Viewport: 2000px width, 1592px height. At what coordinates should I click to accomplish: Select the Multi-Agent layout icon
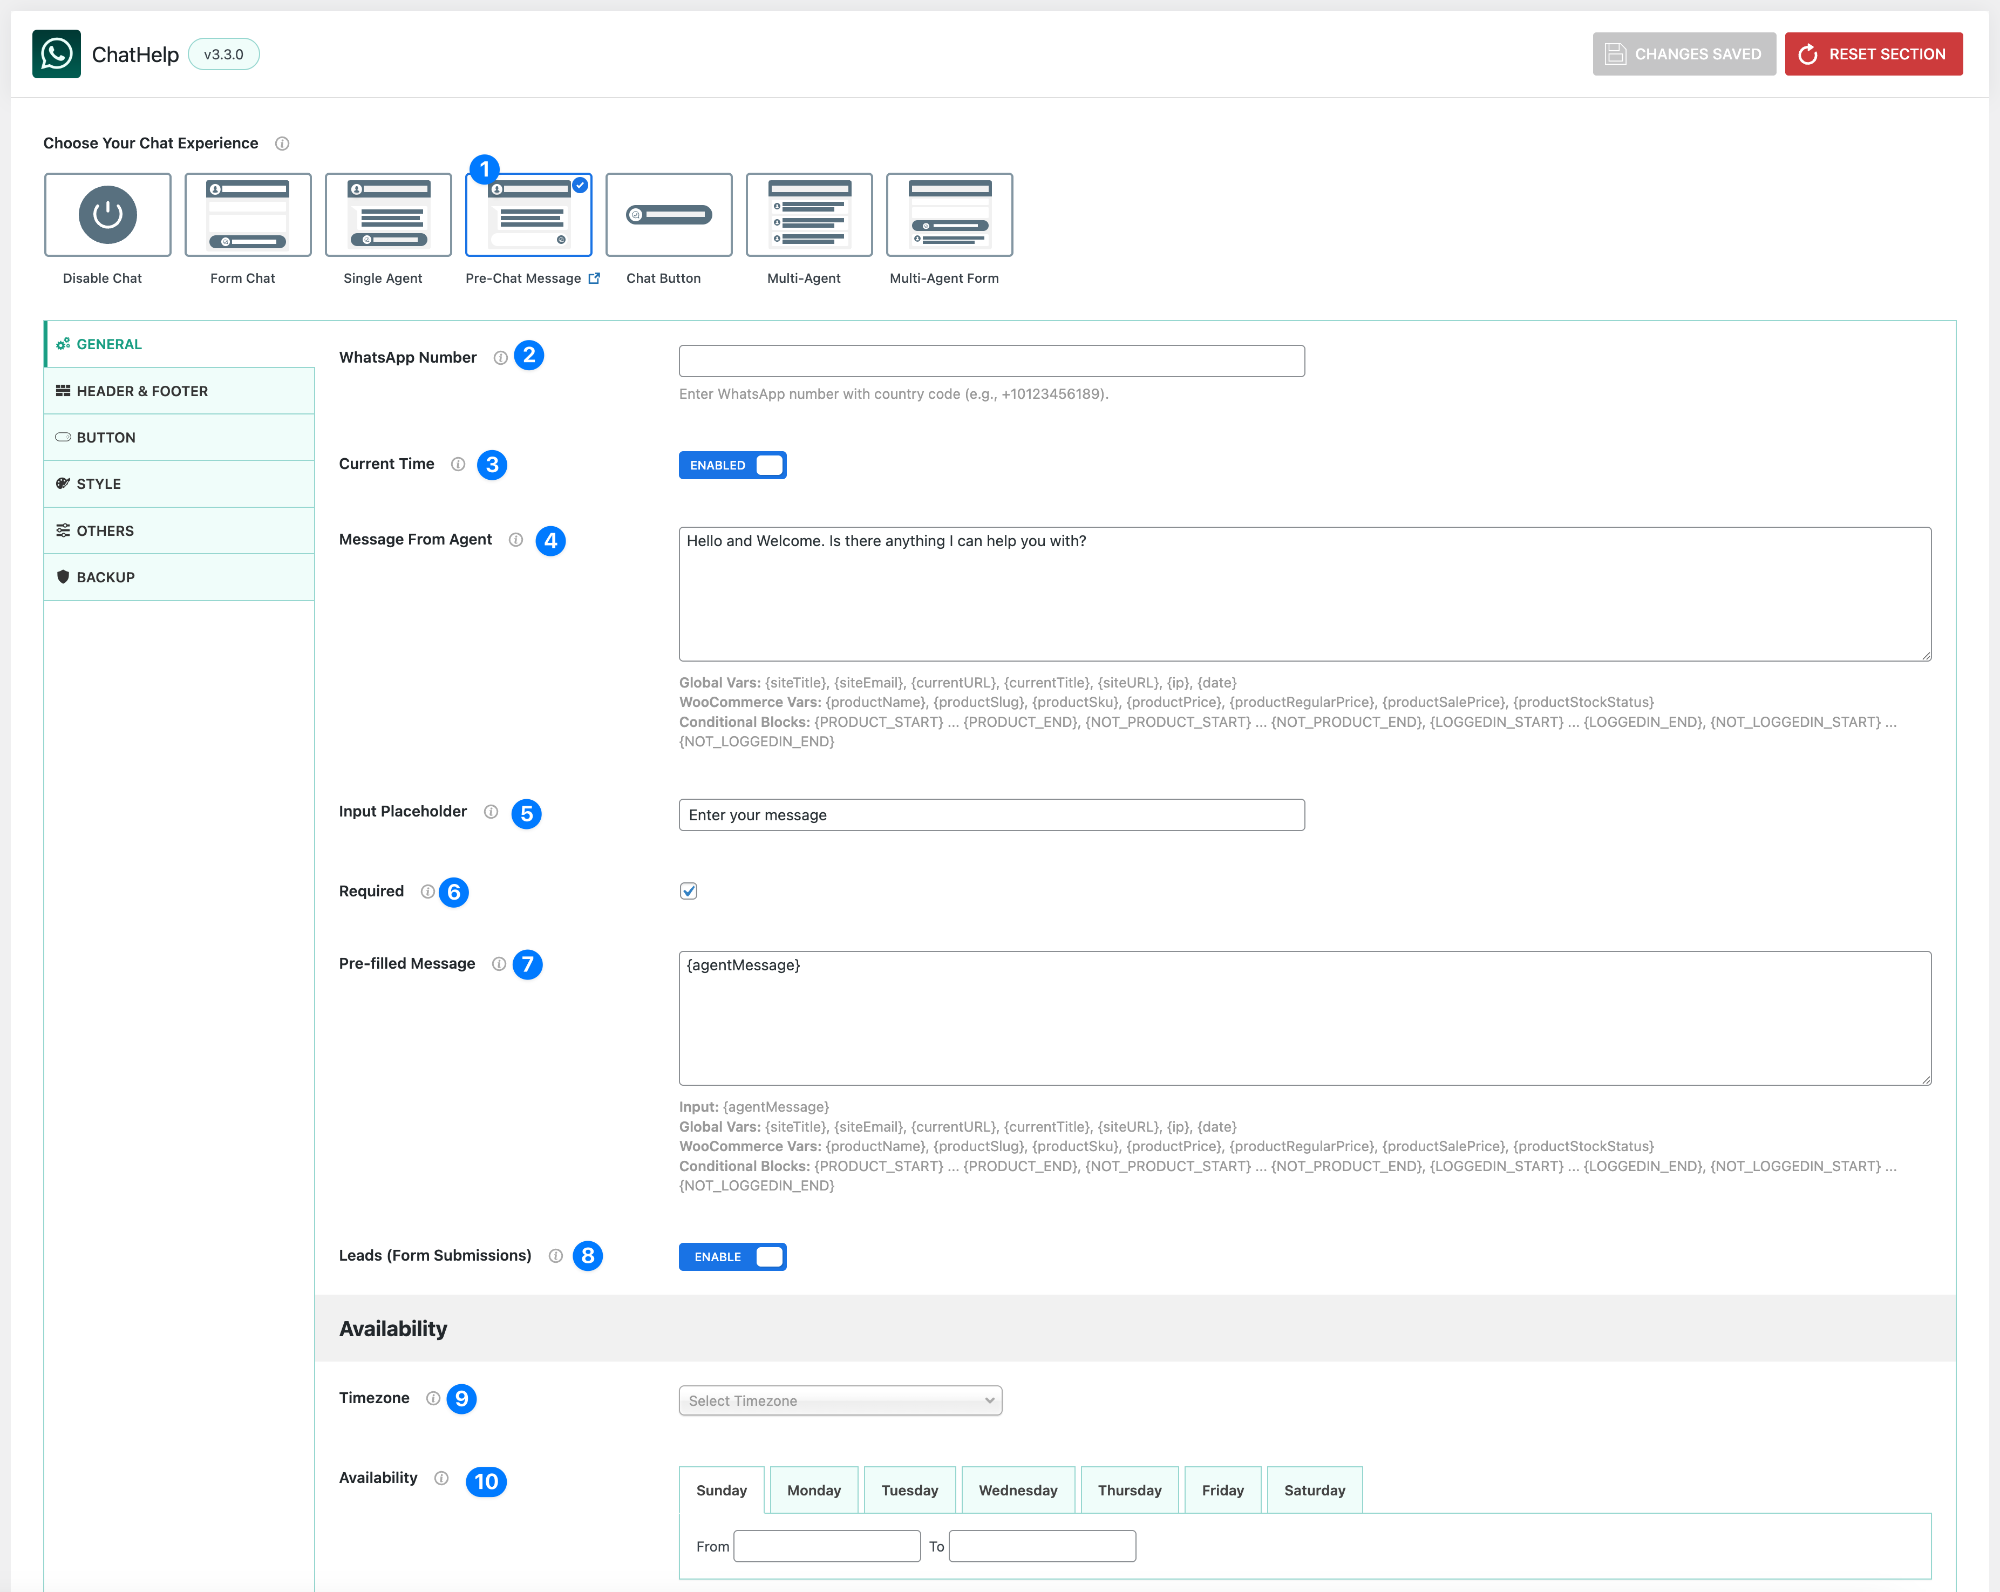click(x=809, y=215)
